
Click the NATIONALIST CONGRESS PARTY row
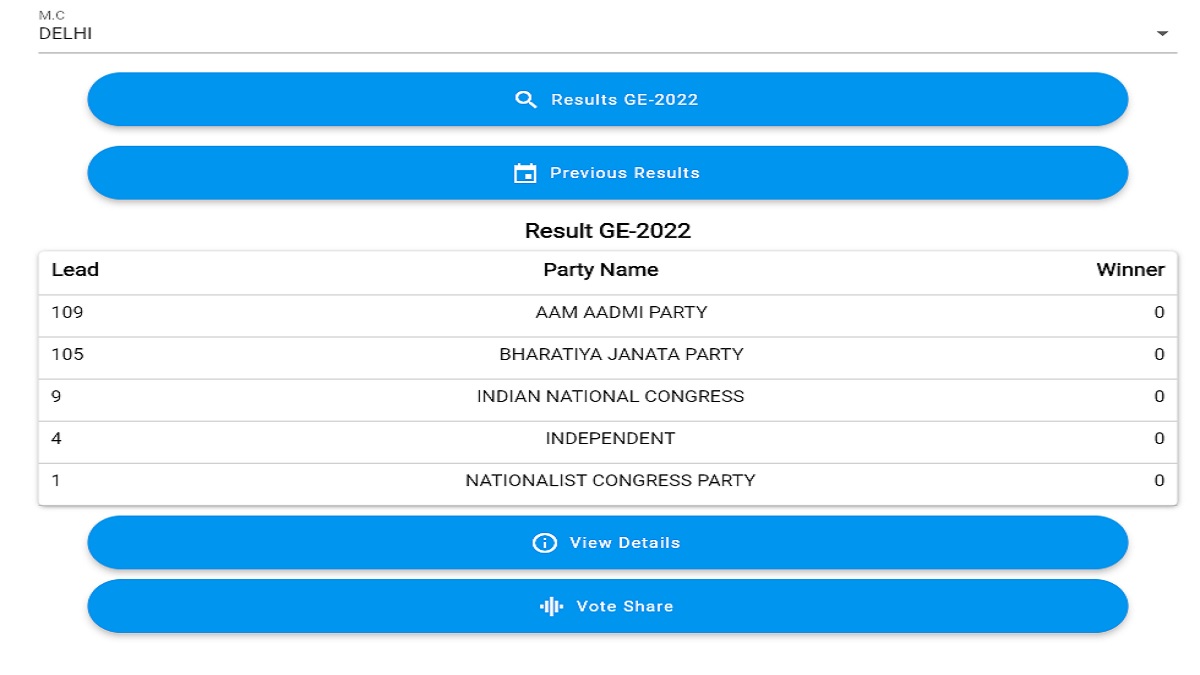(606, 480)
